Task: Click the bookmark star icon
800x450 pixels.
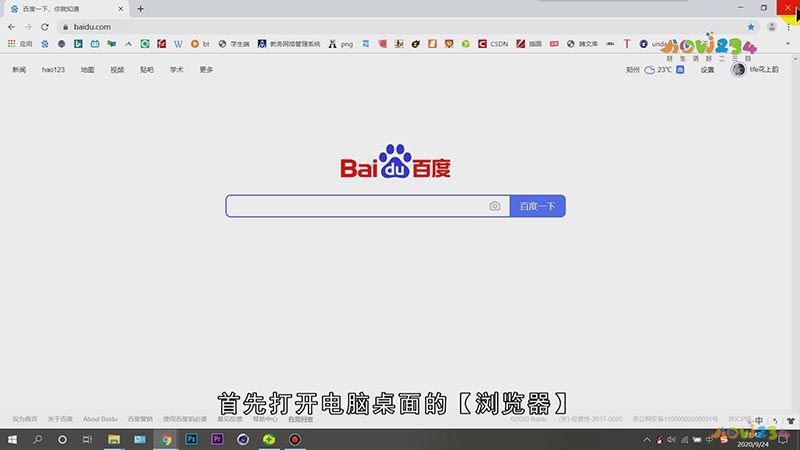Action: (751, 27)
